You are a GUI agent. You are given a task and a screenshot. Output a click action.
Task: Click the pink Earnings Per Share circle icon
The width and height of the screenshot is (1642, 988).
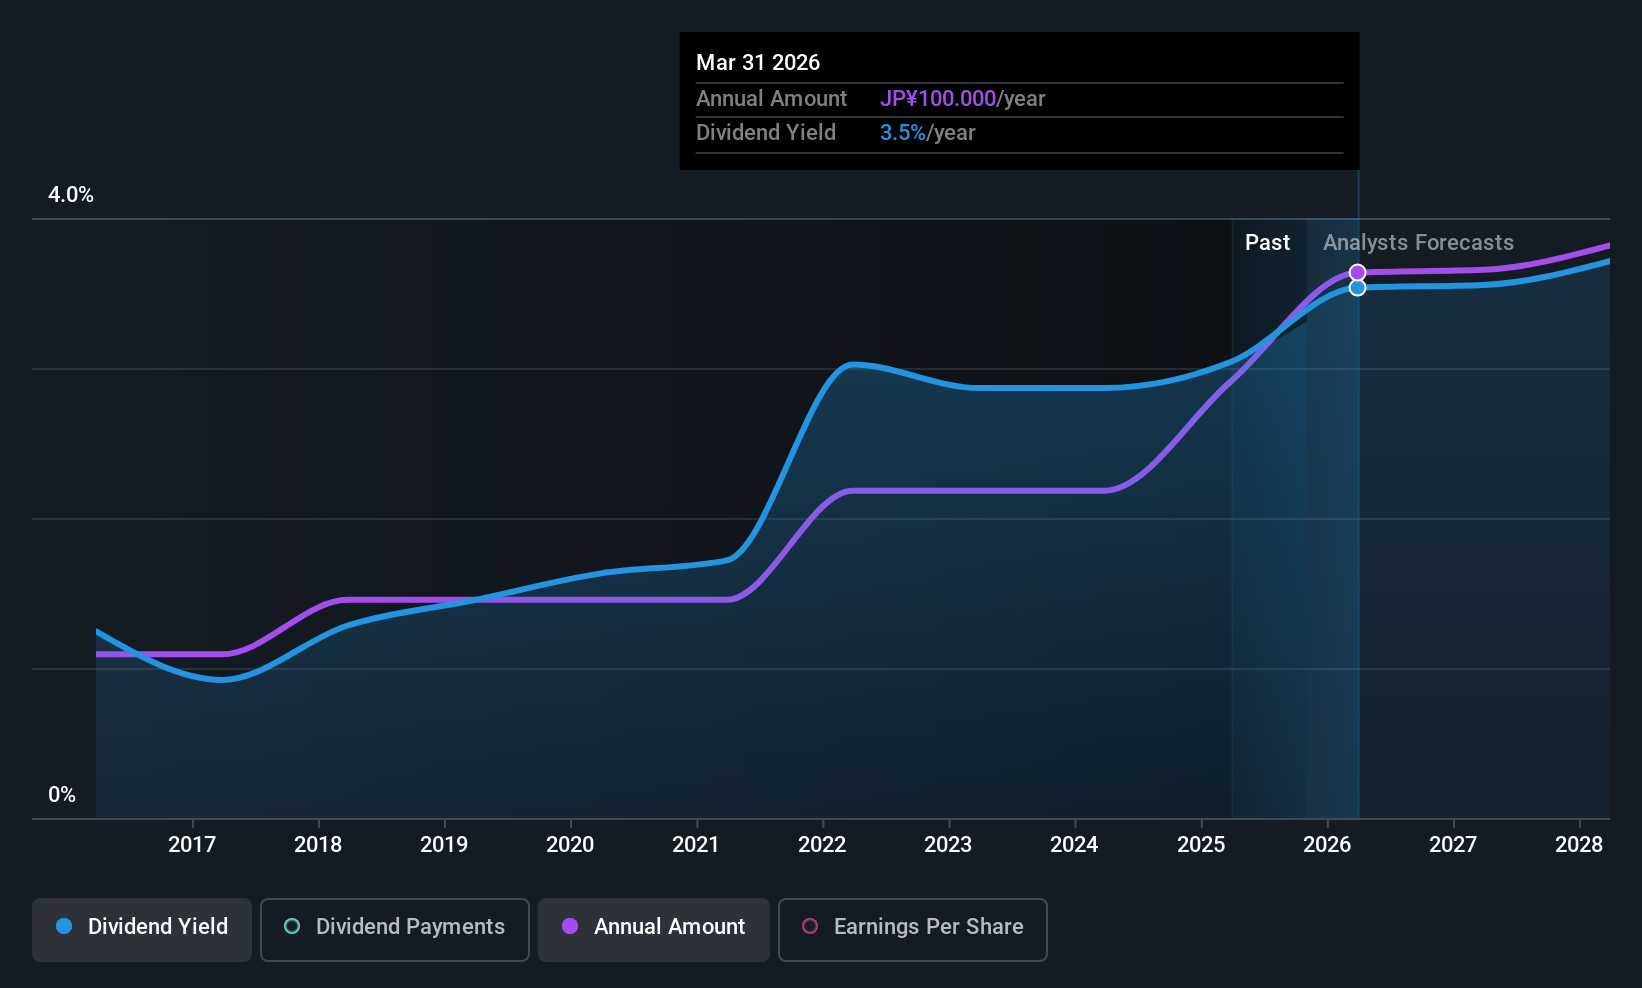[811, 927]
